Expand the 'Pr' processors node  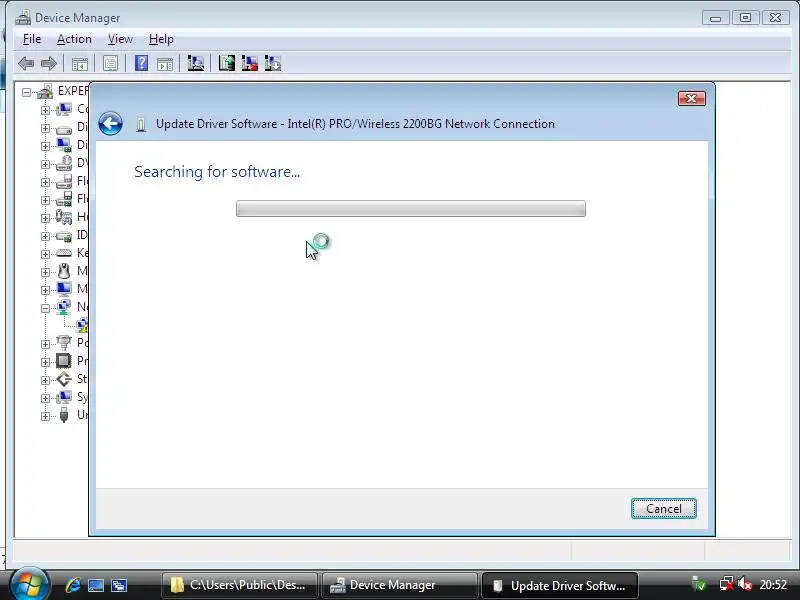(x=45, y=362)
